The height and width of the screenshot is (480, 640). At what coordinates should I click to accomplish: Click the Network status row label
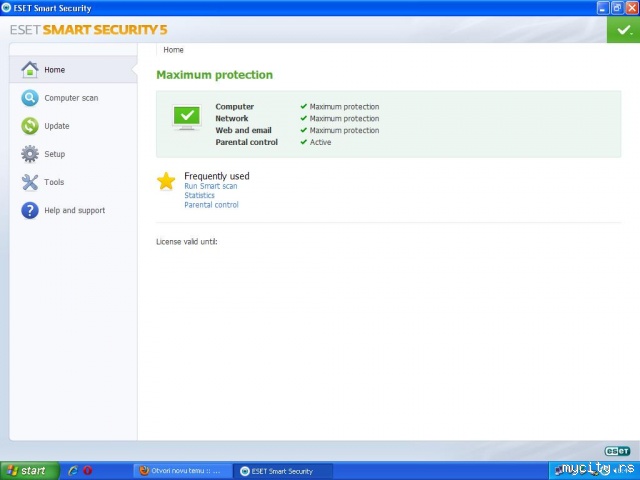[232, 118]
